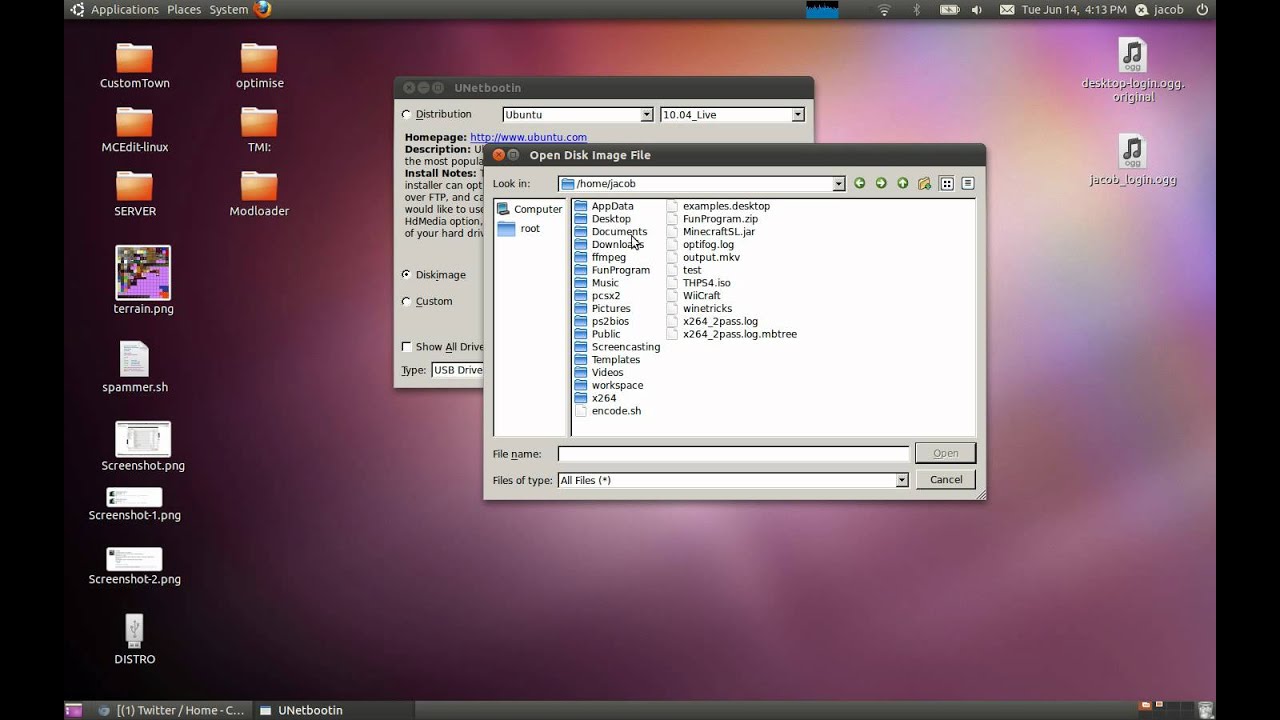The image size is (1280, 720).
Task: Select encode.sh in file list
Action: (x=608, y=411)
